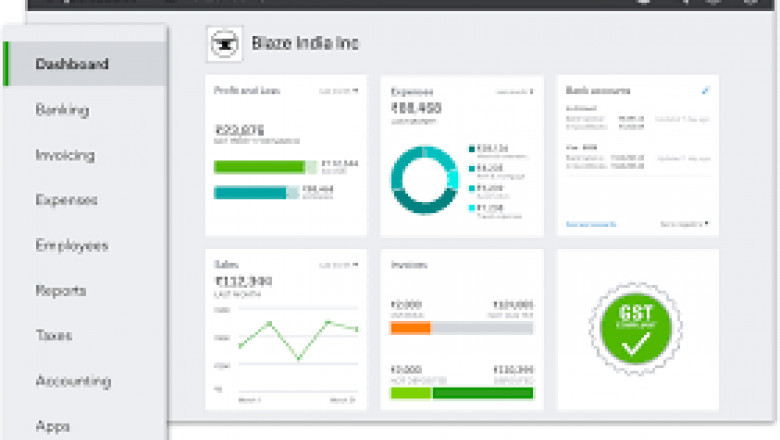Open the Profit and Loss period dropdown
The width and height of the screenshot is (780, 440).
click(x=338, y=91)
